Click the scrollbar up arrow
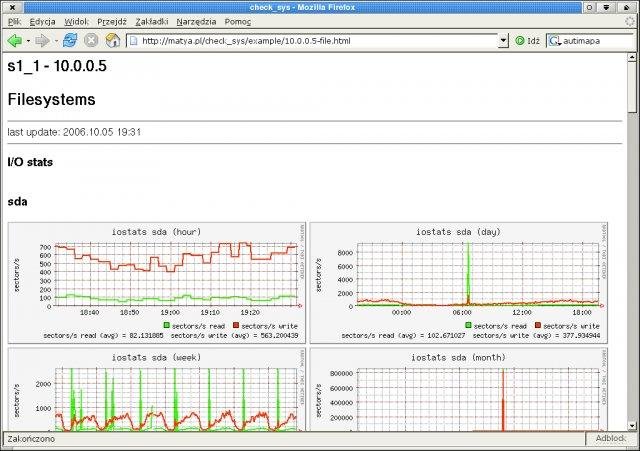Screen dimensions: 640x451 [x=632, y=57]
